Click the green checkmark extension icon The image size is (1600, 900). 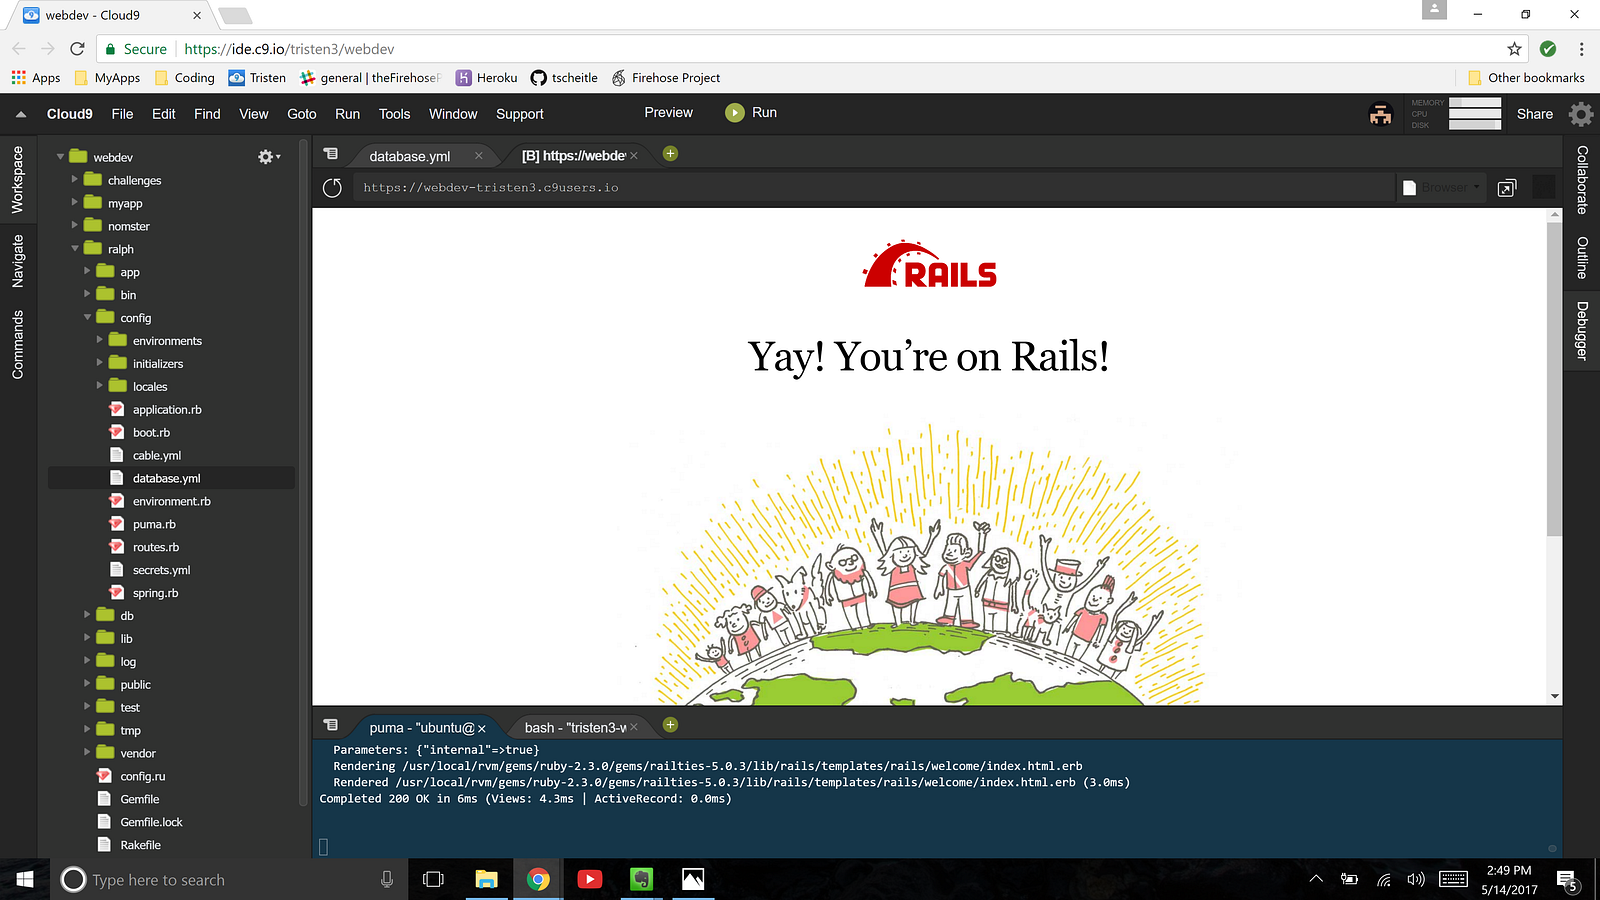tap(1548, 49)
